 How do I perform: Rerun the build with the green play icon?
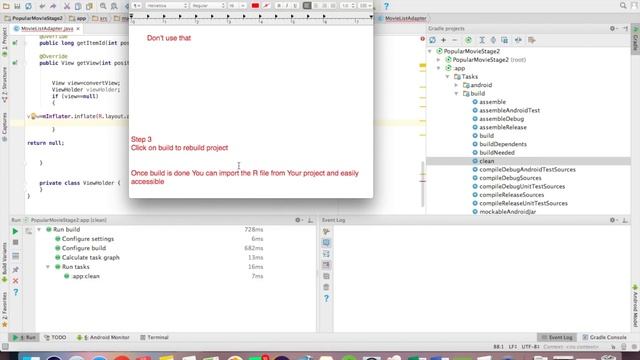(x=16, y=231)
